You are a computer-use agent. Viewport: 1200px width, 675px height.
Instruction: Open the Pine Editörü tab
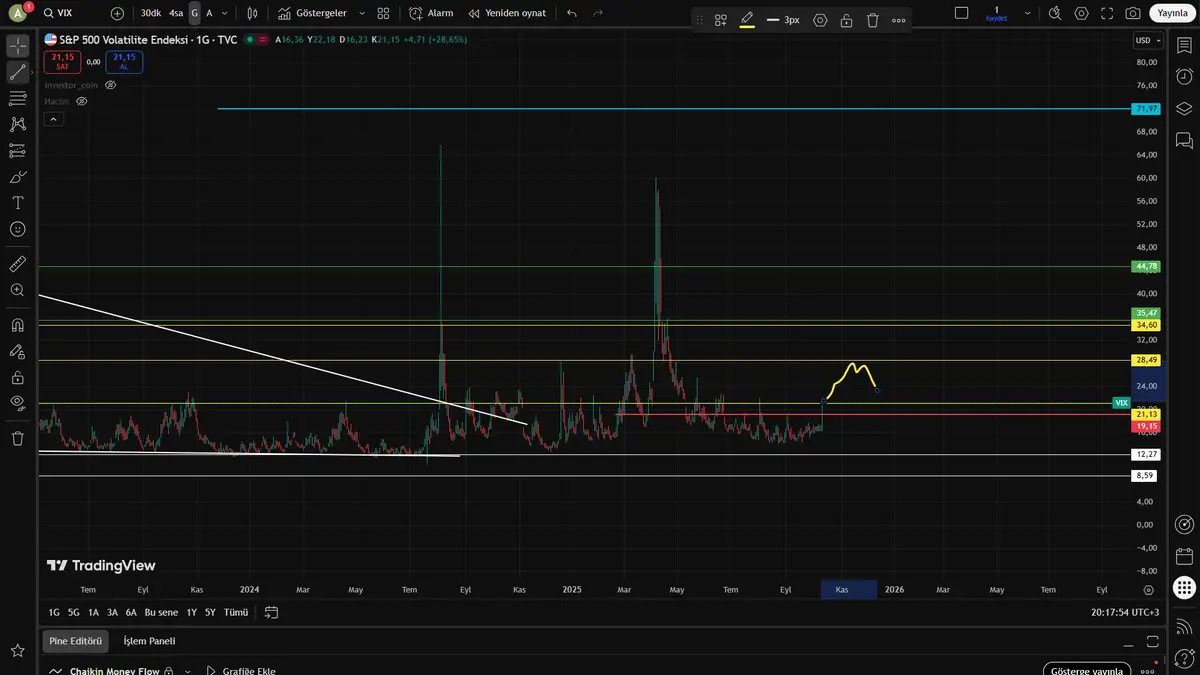point(75,641)
